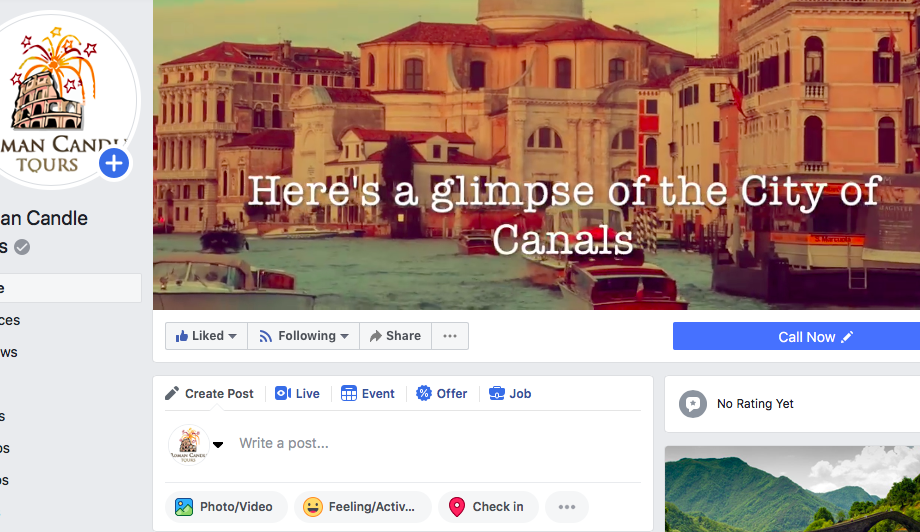This screenshot has width=920, height=532.
Task: Check in with location pin
Action: pyautogui.click(x=488, y=507)
